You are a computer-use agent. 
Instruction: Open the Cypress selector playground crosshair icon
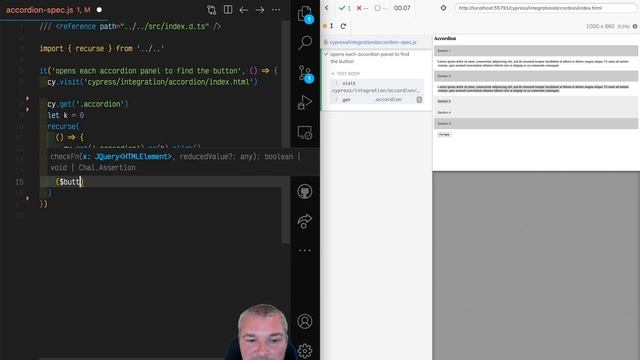pos(443,8)
